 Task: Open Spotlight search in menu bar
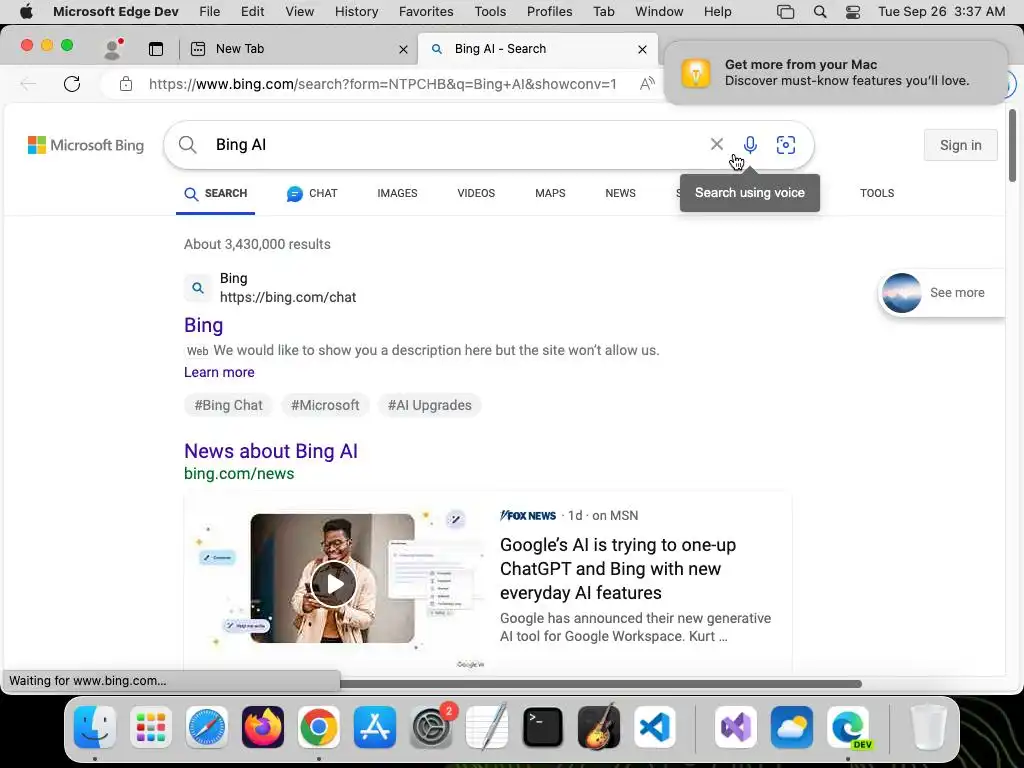[x=820, y=12]
